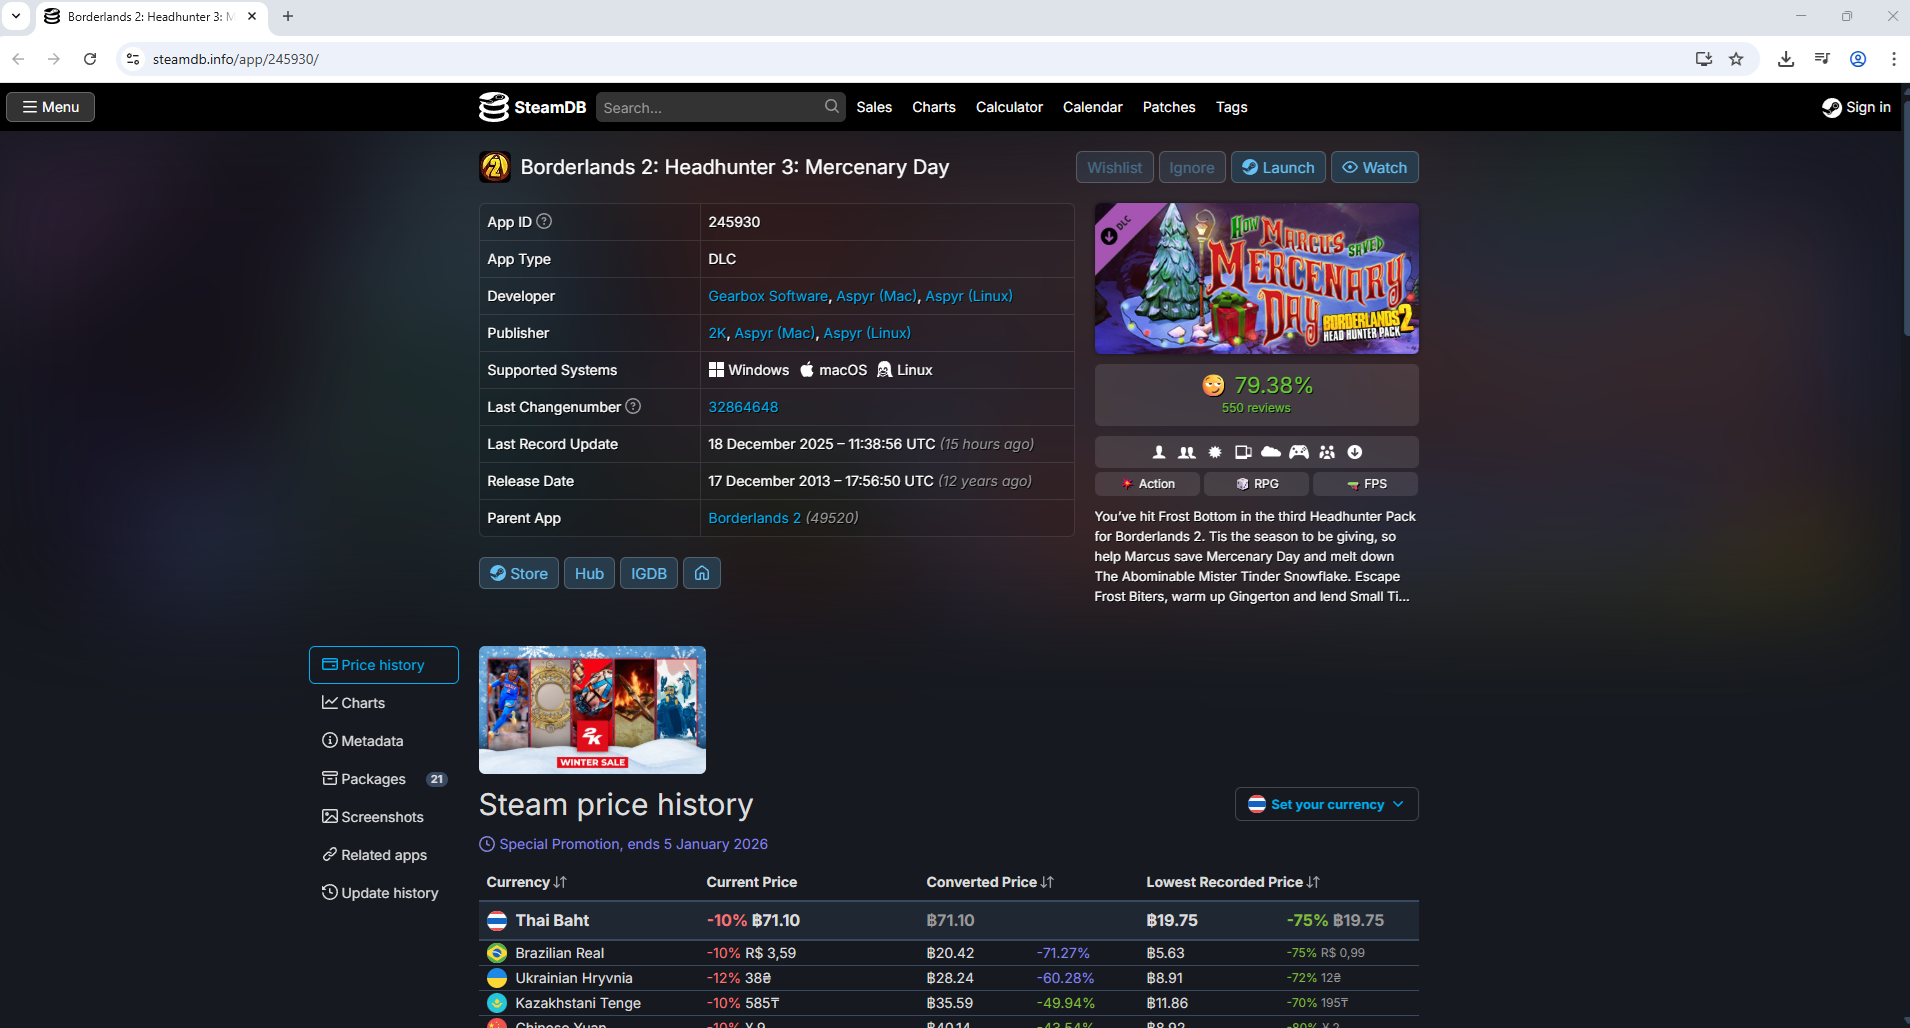Click the controller support icon
This screenshot has width=1910, height=1028.
(1299, 452)
